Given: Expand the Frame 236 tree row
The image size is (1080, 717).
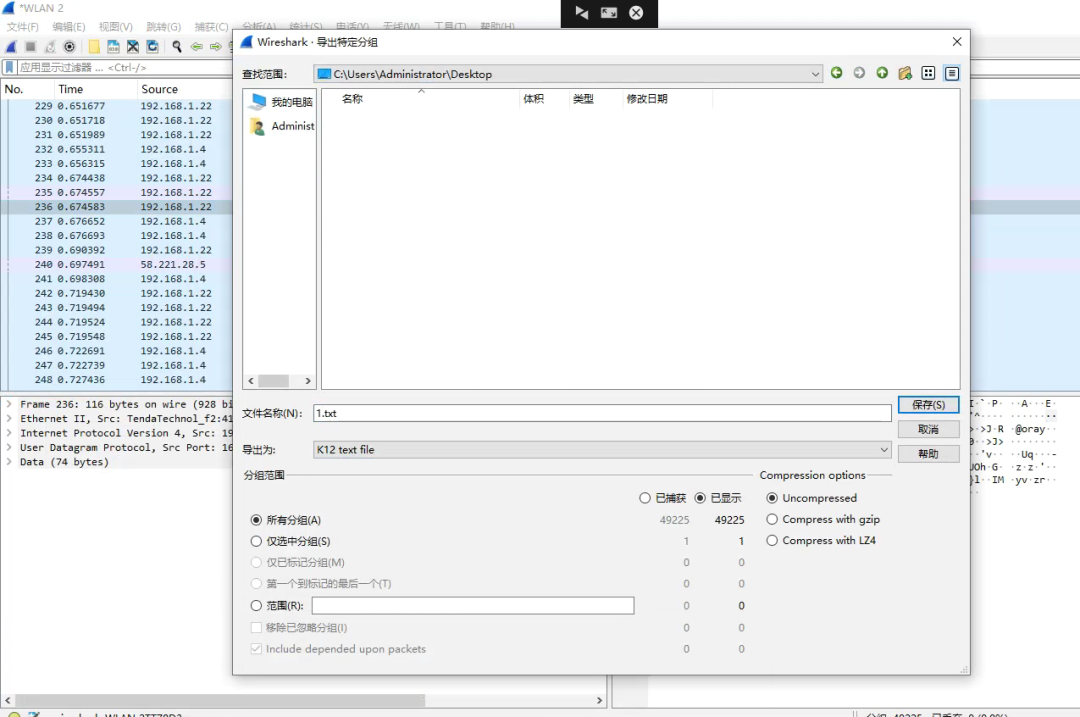Looking at the screenshot, I should click(x=9, y=404).
